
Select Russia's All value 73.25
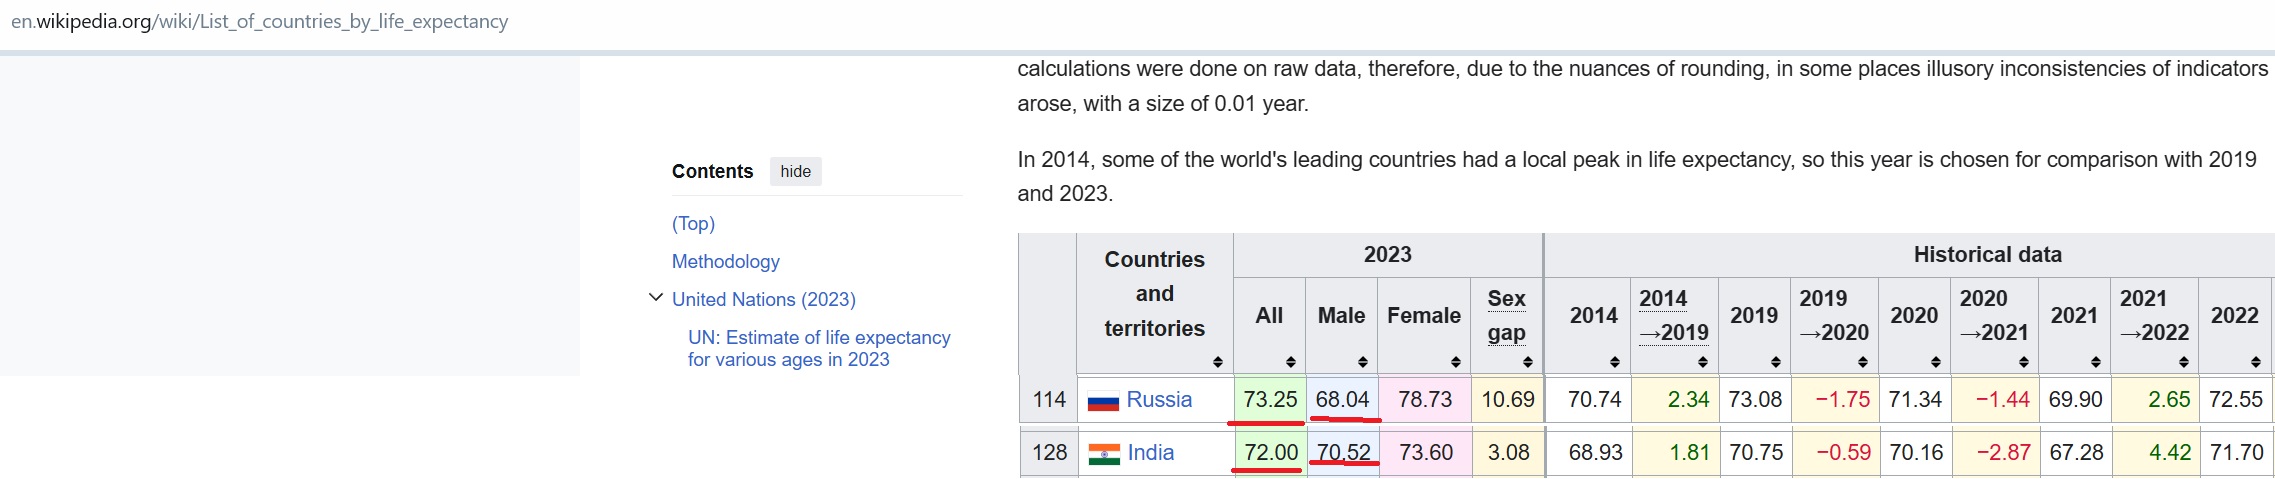[x=1270, y=399]
